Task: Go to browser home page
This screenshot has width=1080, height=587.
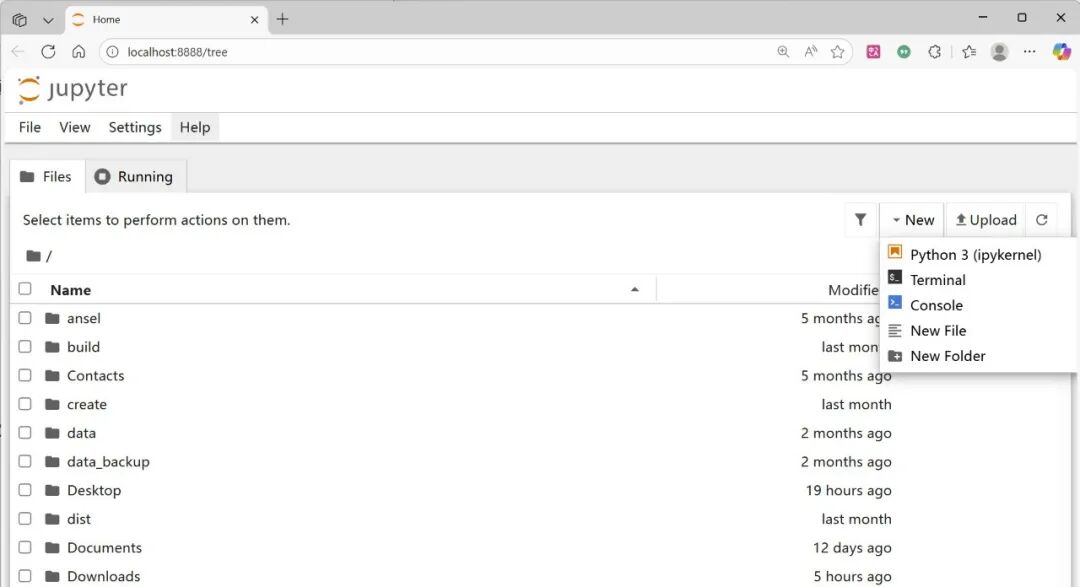Action: (79, 52)
